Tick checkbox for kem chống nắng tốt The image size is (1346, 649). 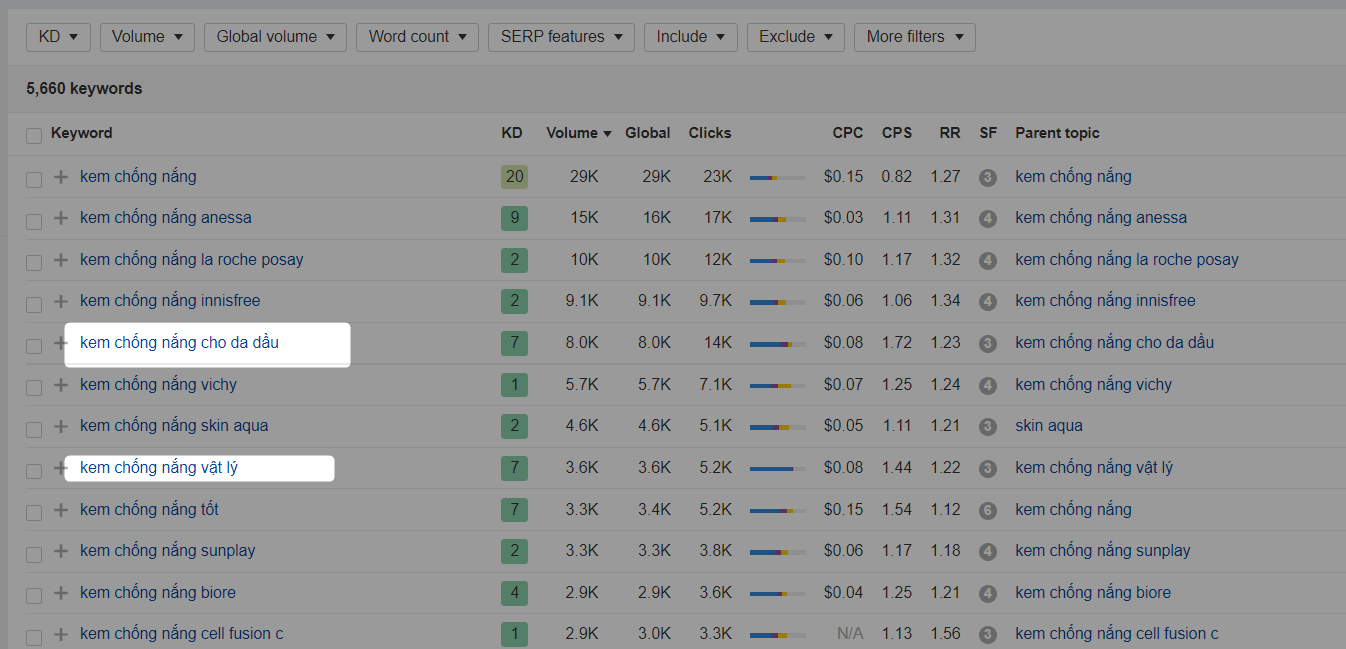34,512
